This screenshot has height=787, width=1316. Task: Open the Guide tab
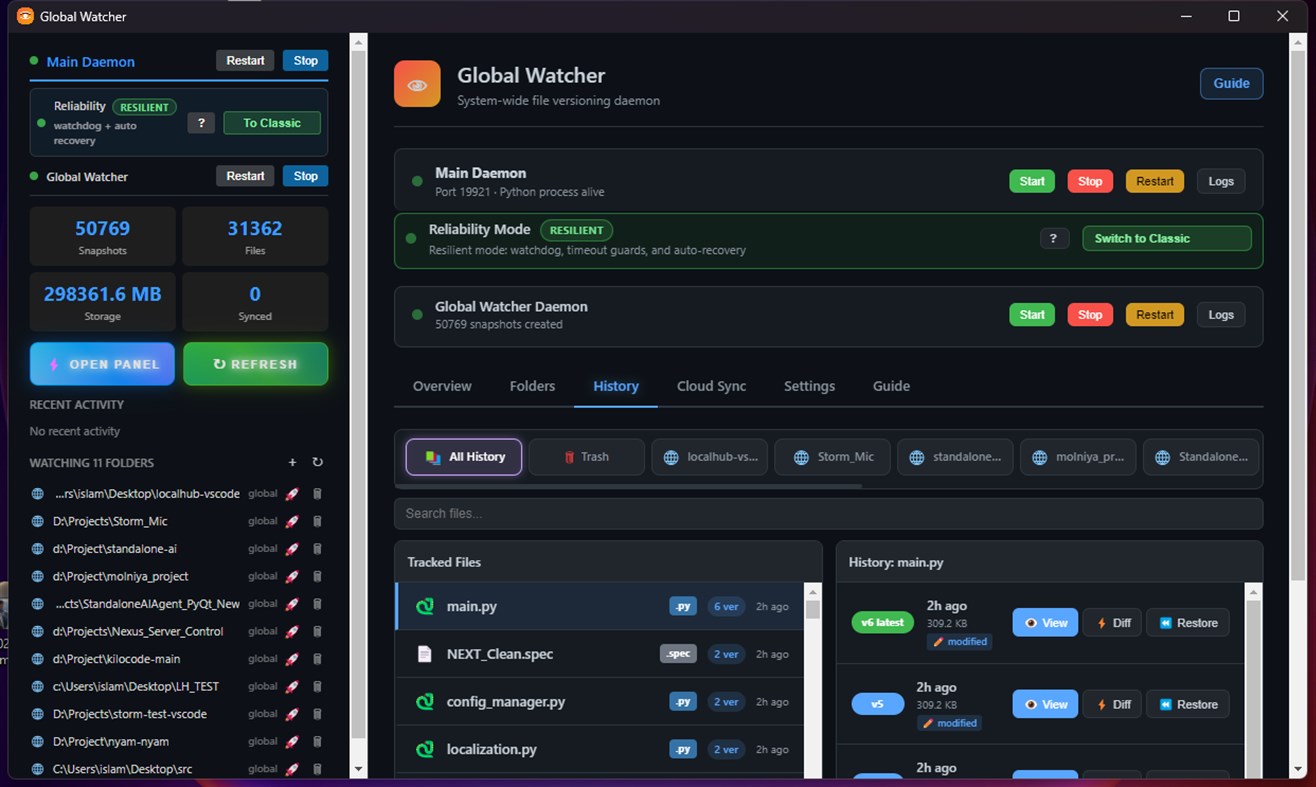pyautogui.click(x=891, y=386)
